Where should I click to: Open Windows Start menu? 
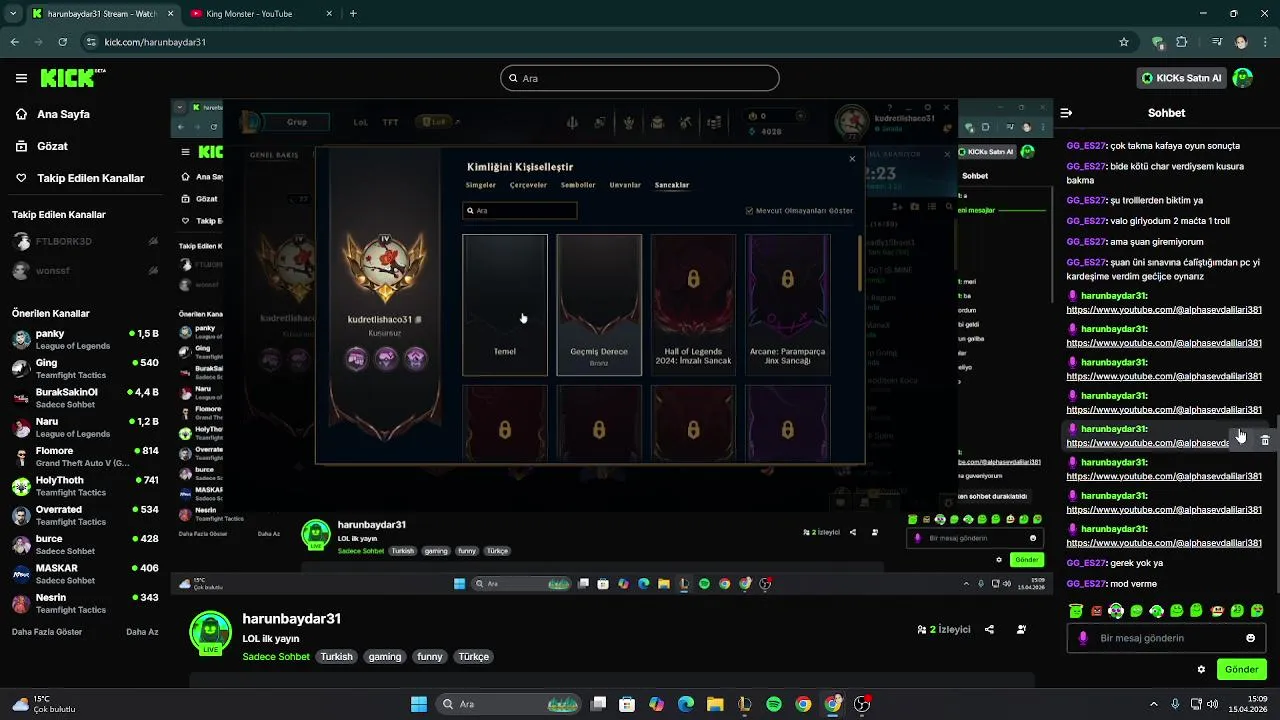(x=419, y=704)
